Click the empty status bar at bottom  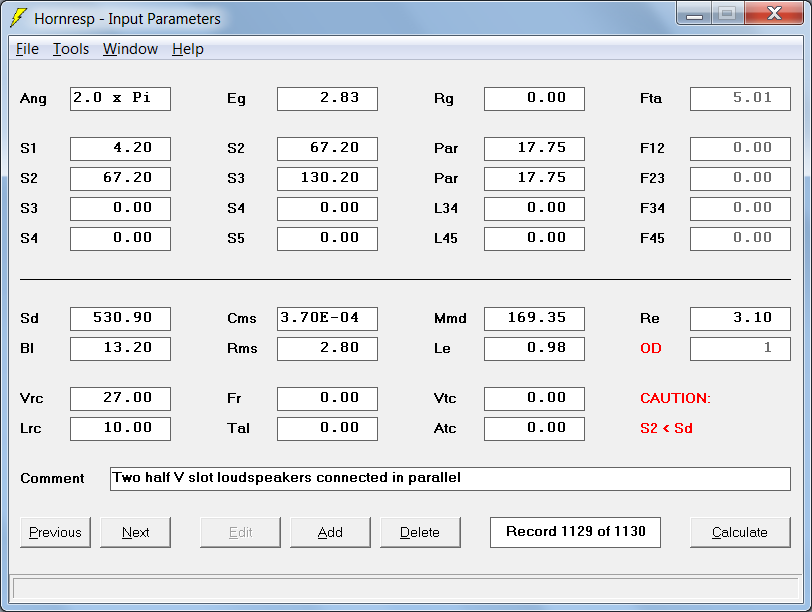(405, 589)
